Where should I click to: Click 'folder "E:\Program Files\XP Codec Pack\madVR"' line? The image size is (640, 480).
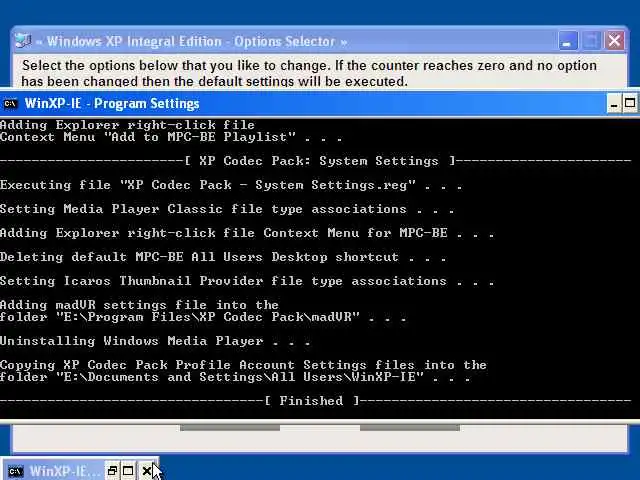203,317
